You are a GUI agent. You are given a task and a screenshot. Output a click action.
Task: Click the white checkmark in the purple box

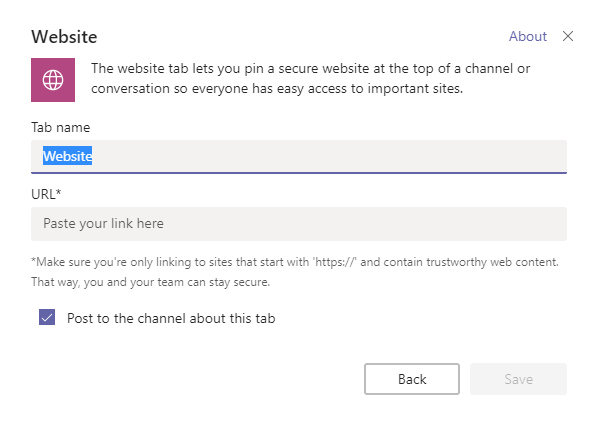click(47, 317)
